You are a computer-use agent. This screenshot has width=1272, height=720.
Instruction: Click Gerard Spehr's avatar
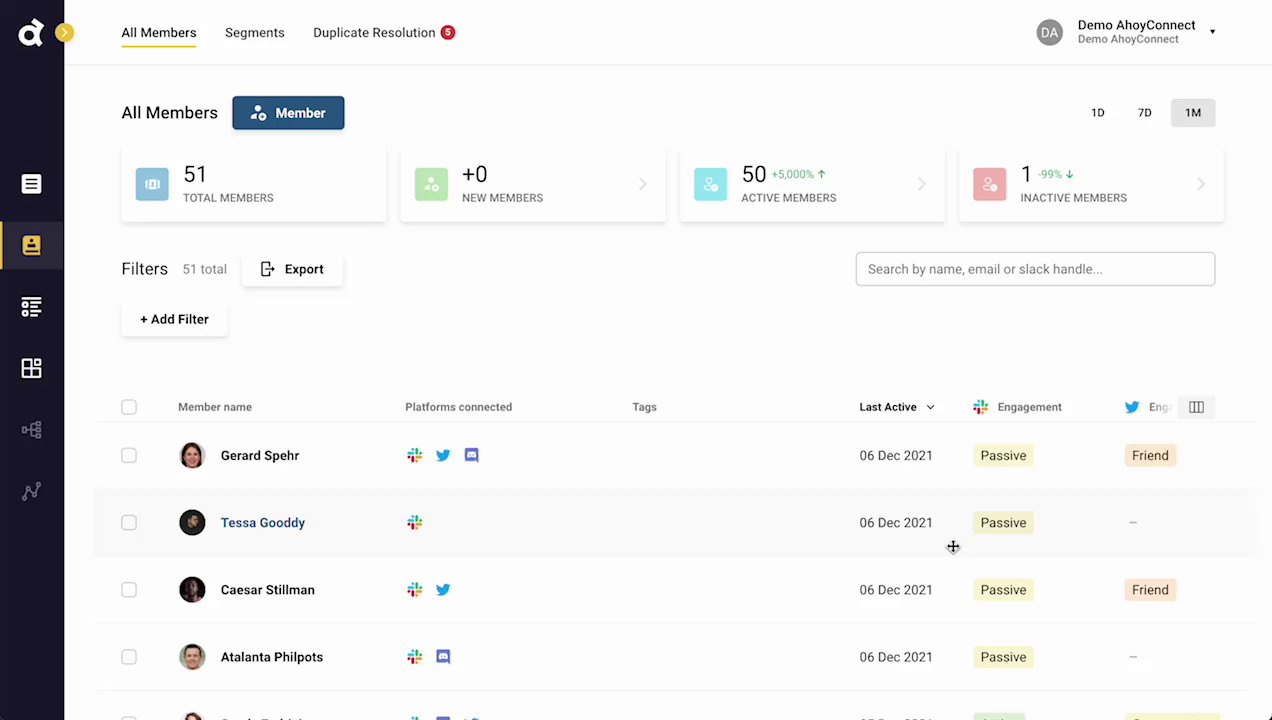tap(192, 455)
